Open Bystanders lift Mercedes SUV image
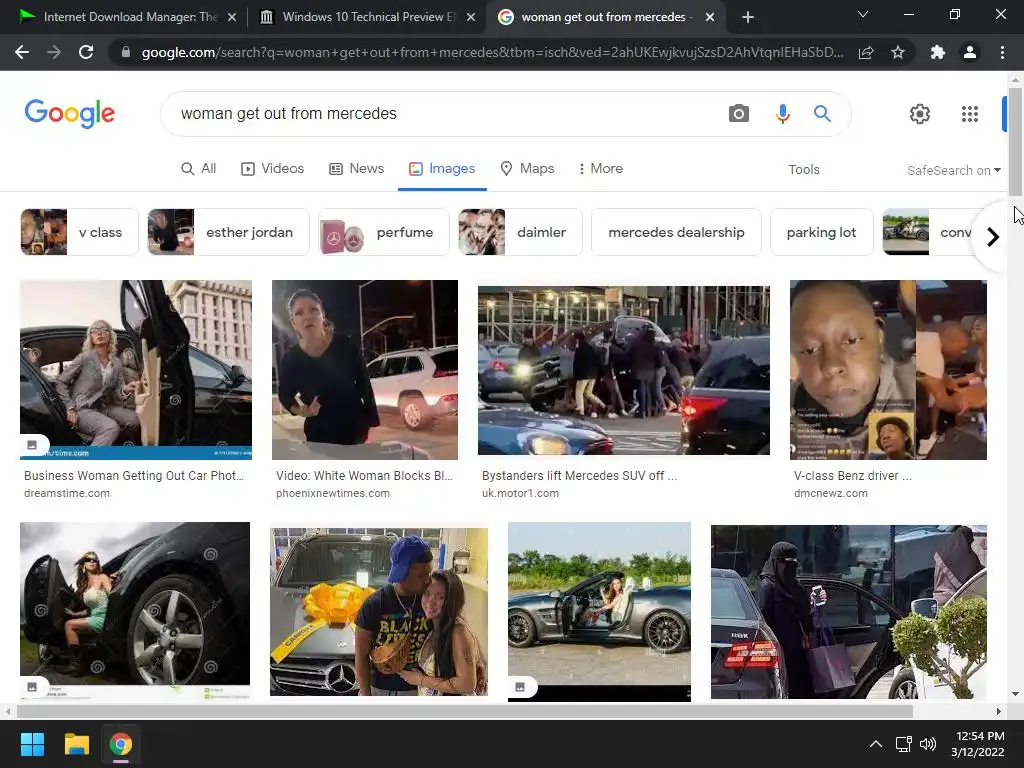This screenshot has width=1024, height=768. (624, 370)
